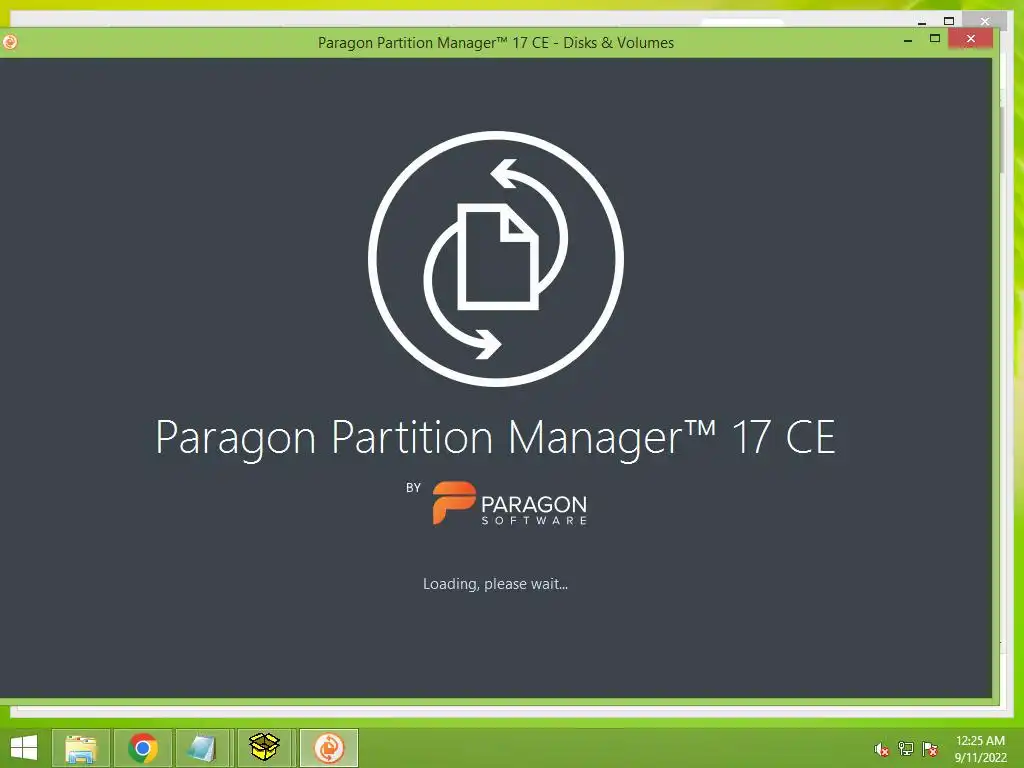The image size is (1024, 768).
Task: Click the background window's vertical scrollbar
Action: coord(1001,140)
